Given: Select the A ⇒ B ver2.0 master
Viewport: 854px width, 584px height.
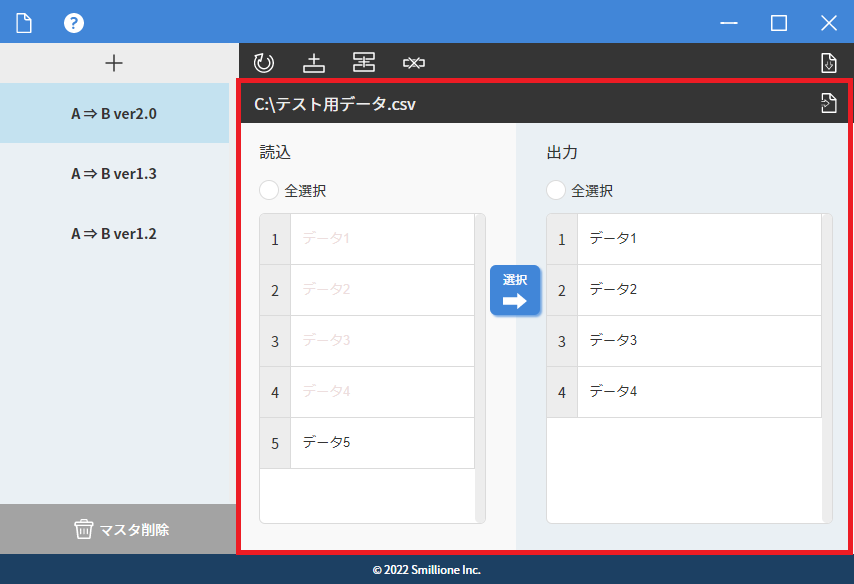Looking at the screenshot, I should 114,113.
